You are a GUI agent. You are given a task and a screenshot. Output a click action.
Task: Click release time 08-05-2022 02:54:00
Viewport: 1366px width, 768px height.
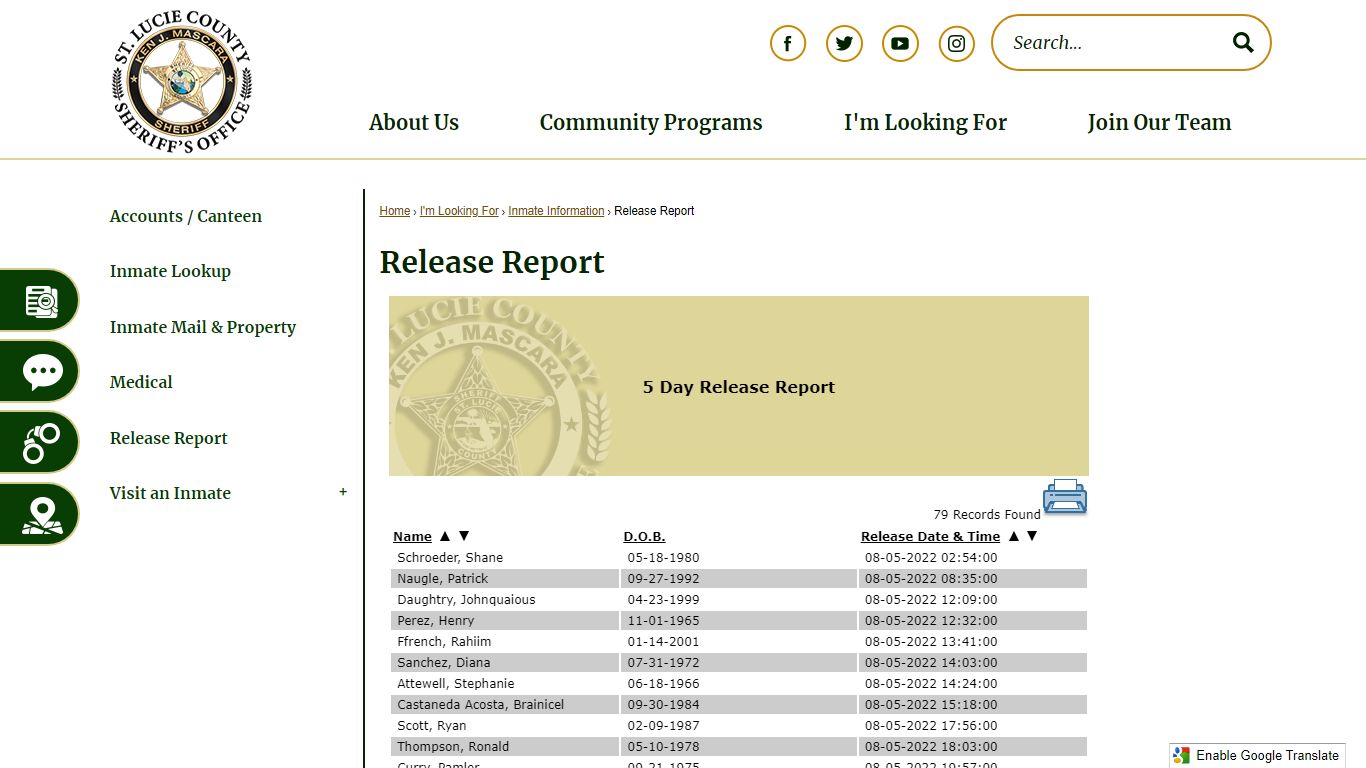click(x=931, y=558)
